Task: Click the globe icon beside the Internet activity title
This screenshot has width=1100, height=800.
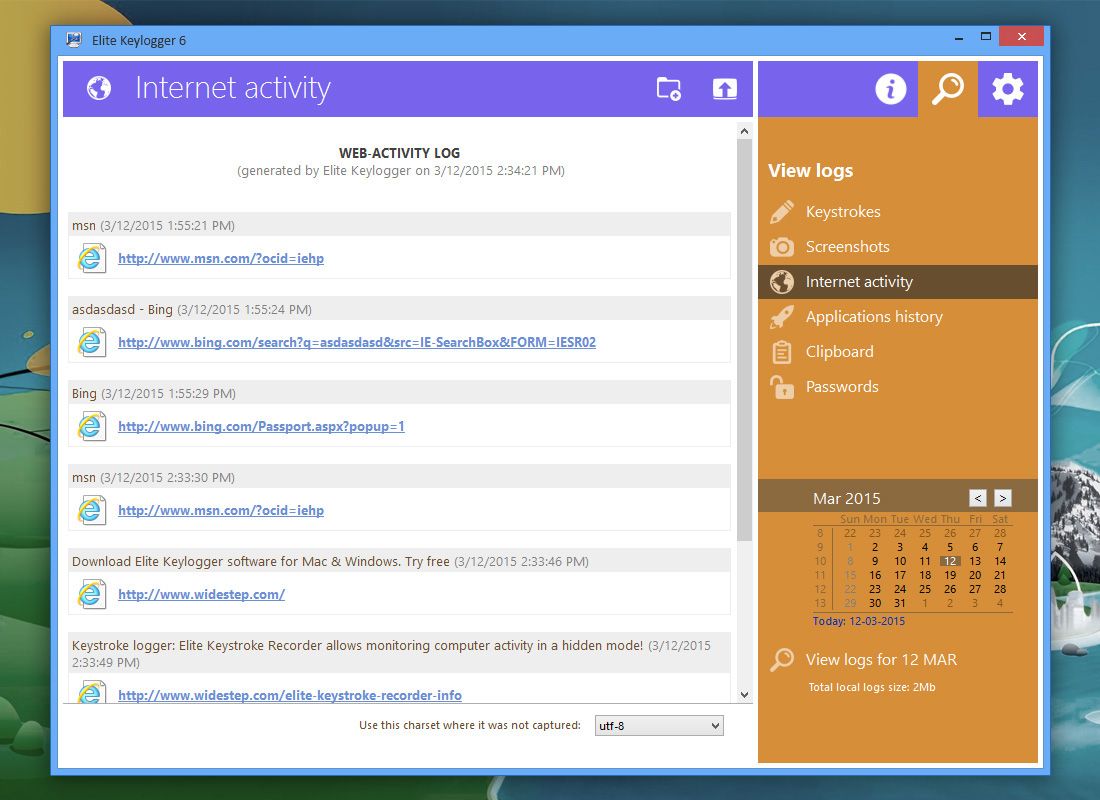Action: tap(99, 88)
